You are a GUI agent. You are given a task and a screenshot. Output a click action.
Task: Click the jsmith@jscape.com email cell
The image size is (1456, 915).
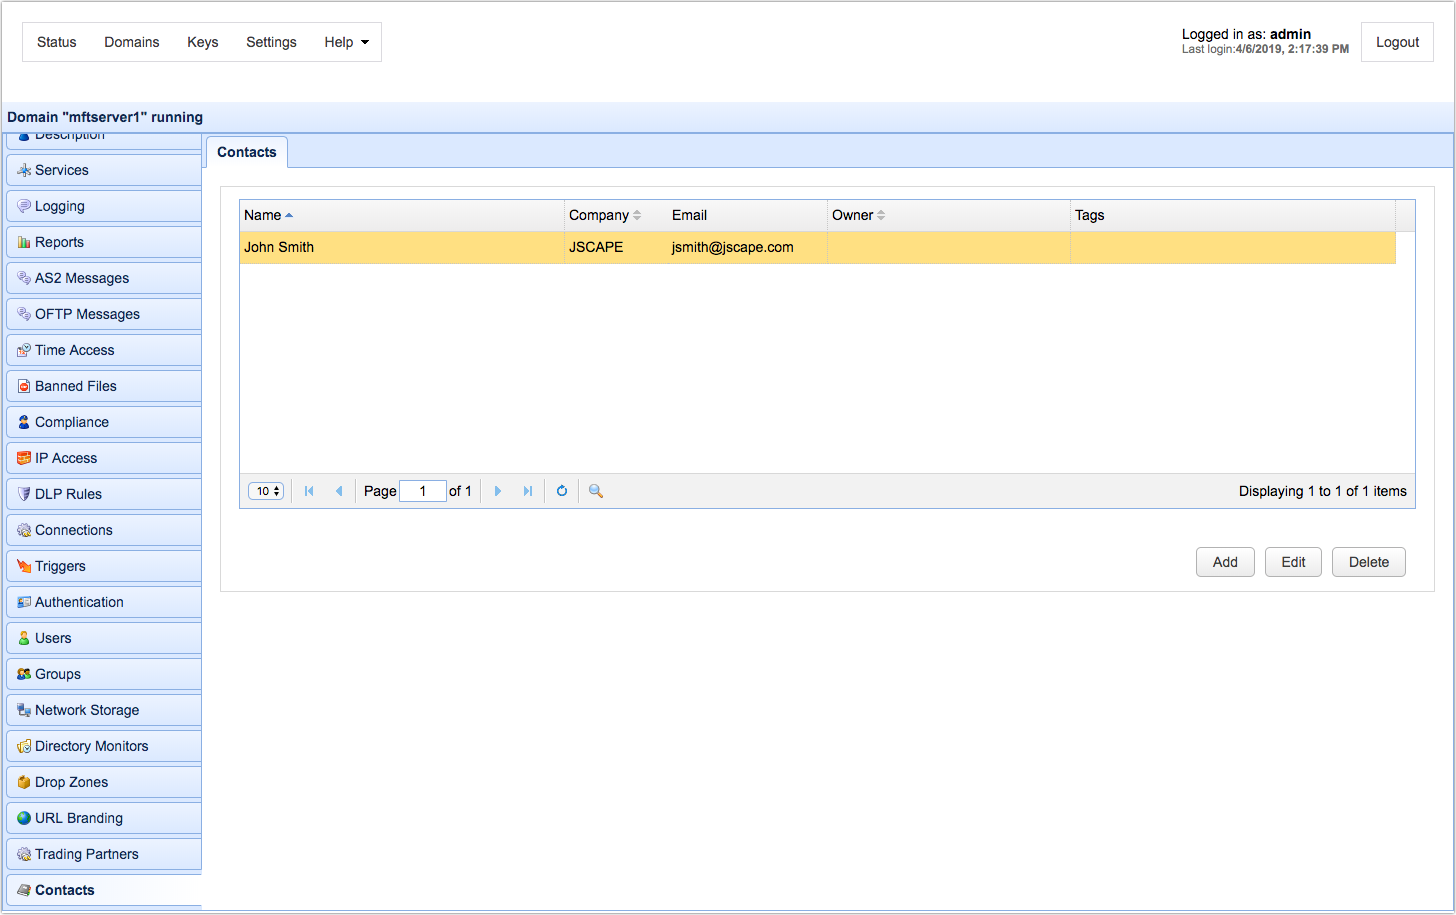[x=747, y=247]
